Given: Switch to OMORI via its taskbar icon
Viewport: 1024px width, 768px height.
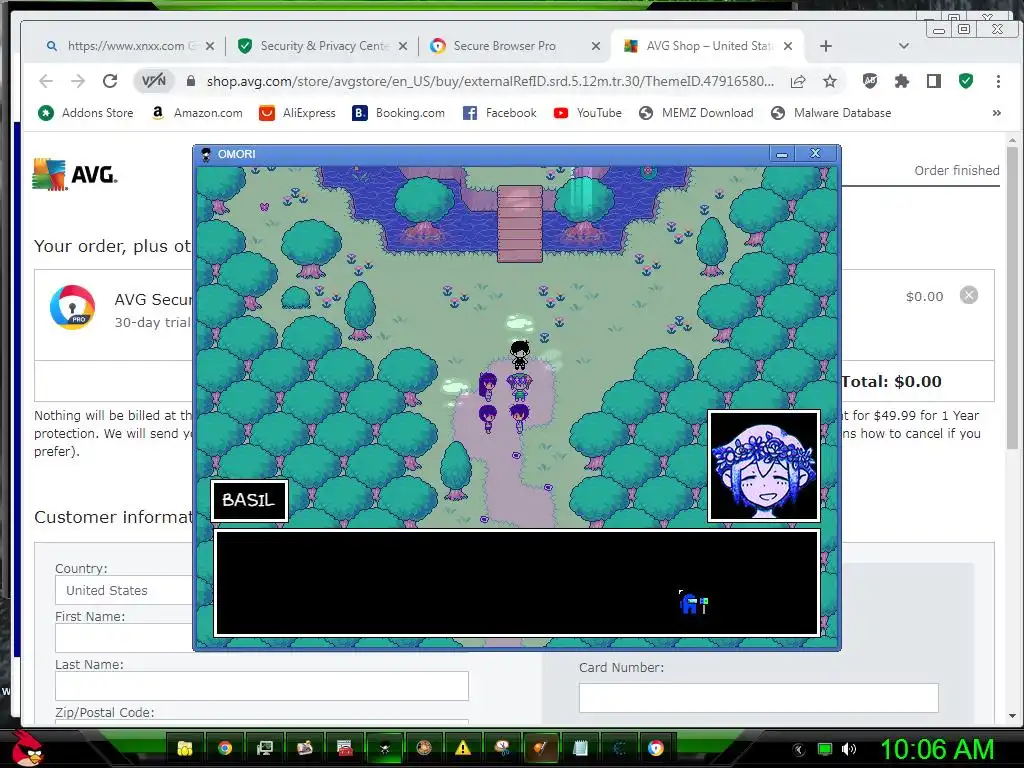Looking at the screenshot, I should pyautogui.click(x=384, y=748).
